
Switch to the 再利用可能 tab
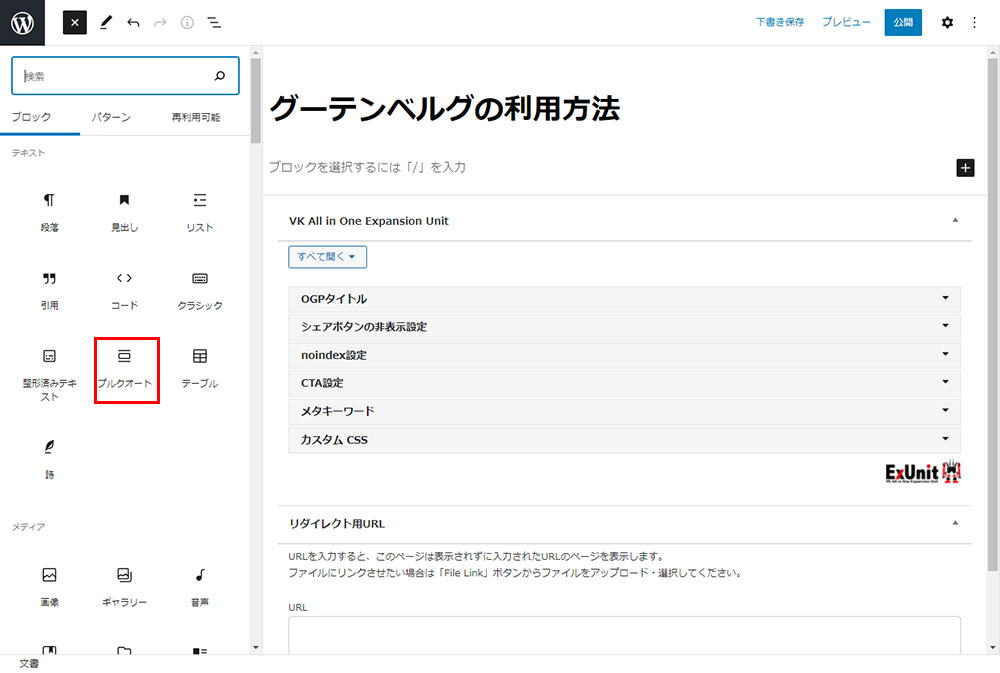click(195, 117)
